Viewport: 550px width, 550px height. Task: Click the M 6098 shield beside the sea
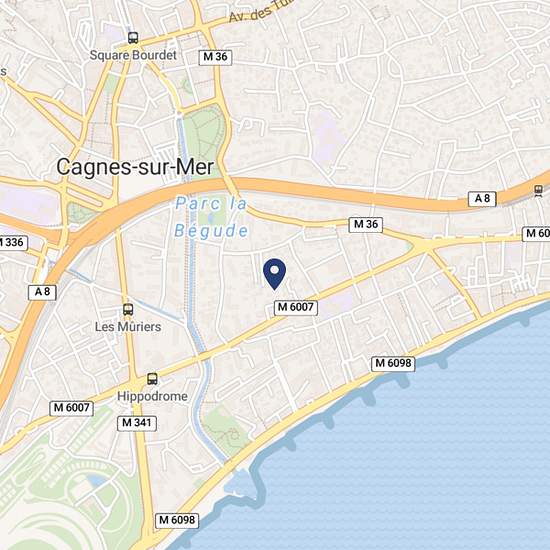(x=393, y=363)
